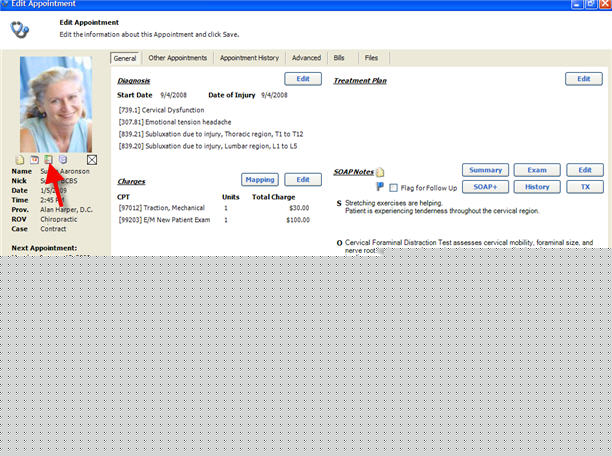The height and width of the screenshot is (456, 612).
Task: Click the Case value Contract
Action: point(53,229)
